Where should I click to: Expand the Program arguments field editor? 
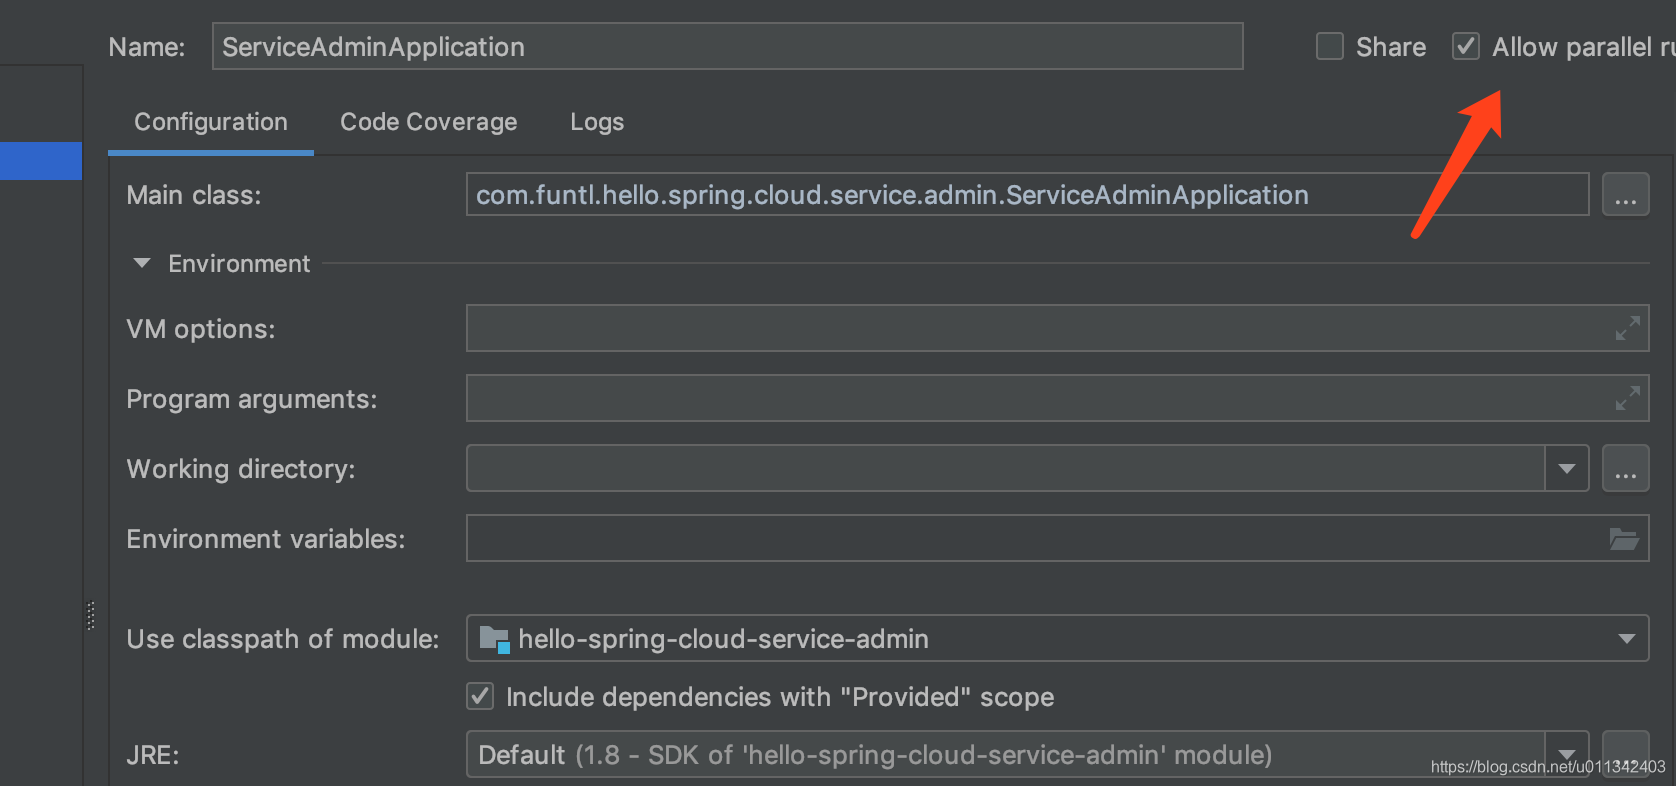[x=1627, y=398]
